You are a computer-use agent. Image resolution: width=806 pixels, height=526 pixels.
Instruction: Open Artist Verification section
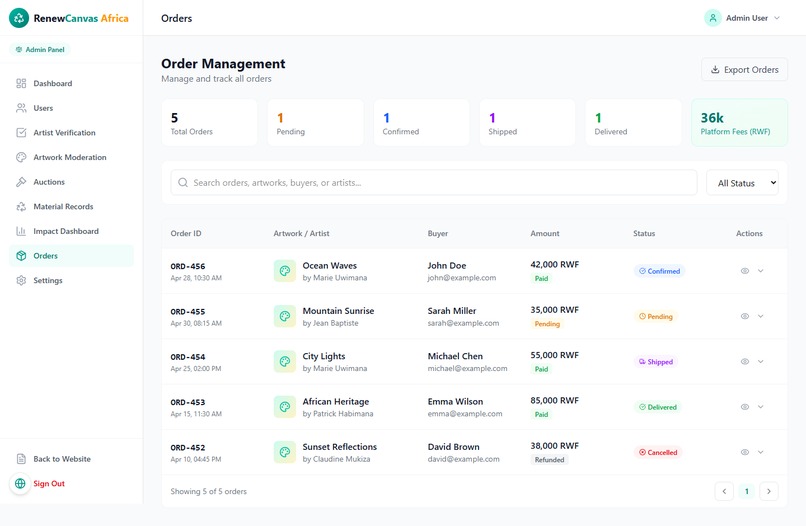(x=71, y=133)
